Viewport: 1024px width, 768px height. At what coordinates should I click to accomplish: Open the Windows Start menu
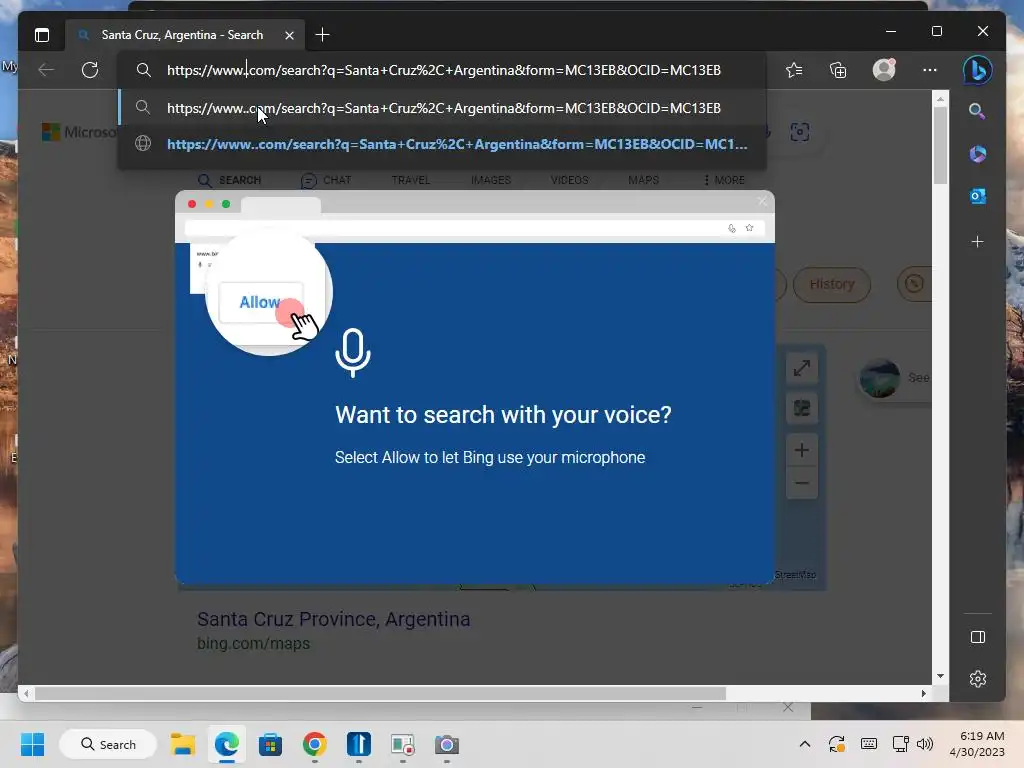(33, 744)
